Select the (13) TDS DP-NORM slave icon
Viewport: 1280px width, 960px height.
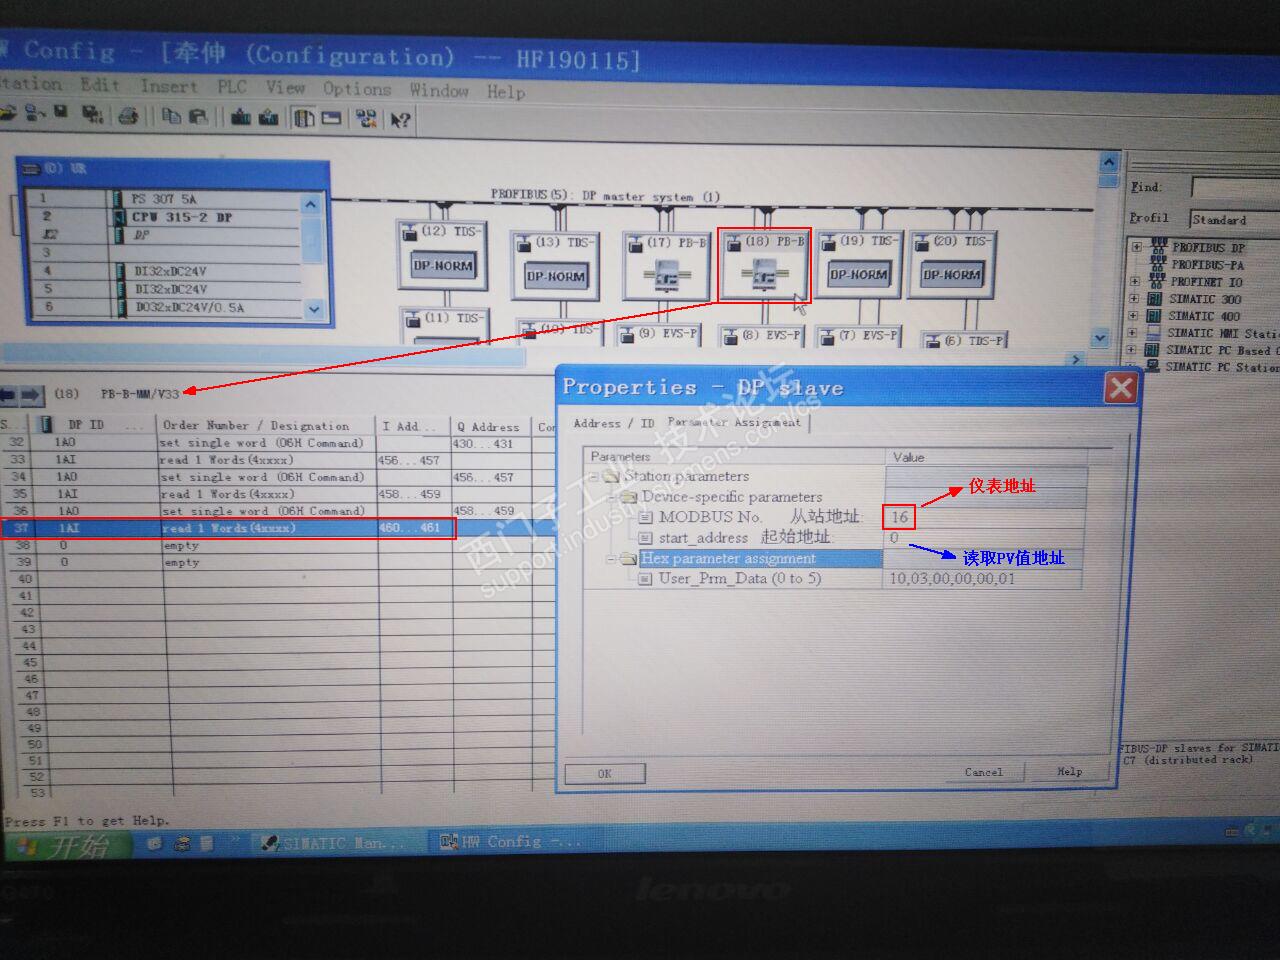pyautogui.click(x=555, y=264)
